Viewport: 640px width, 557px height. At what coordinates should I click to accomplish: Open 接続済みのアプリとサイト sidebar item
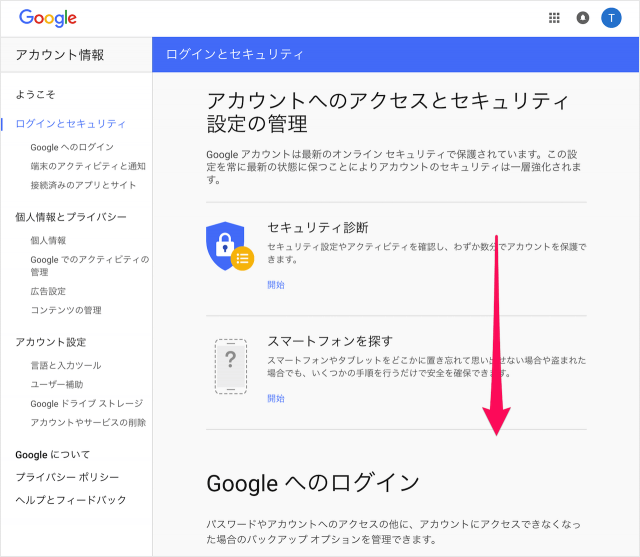(x=83, y=185)
